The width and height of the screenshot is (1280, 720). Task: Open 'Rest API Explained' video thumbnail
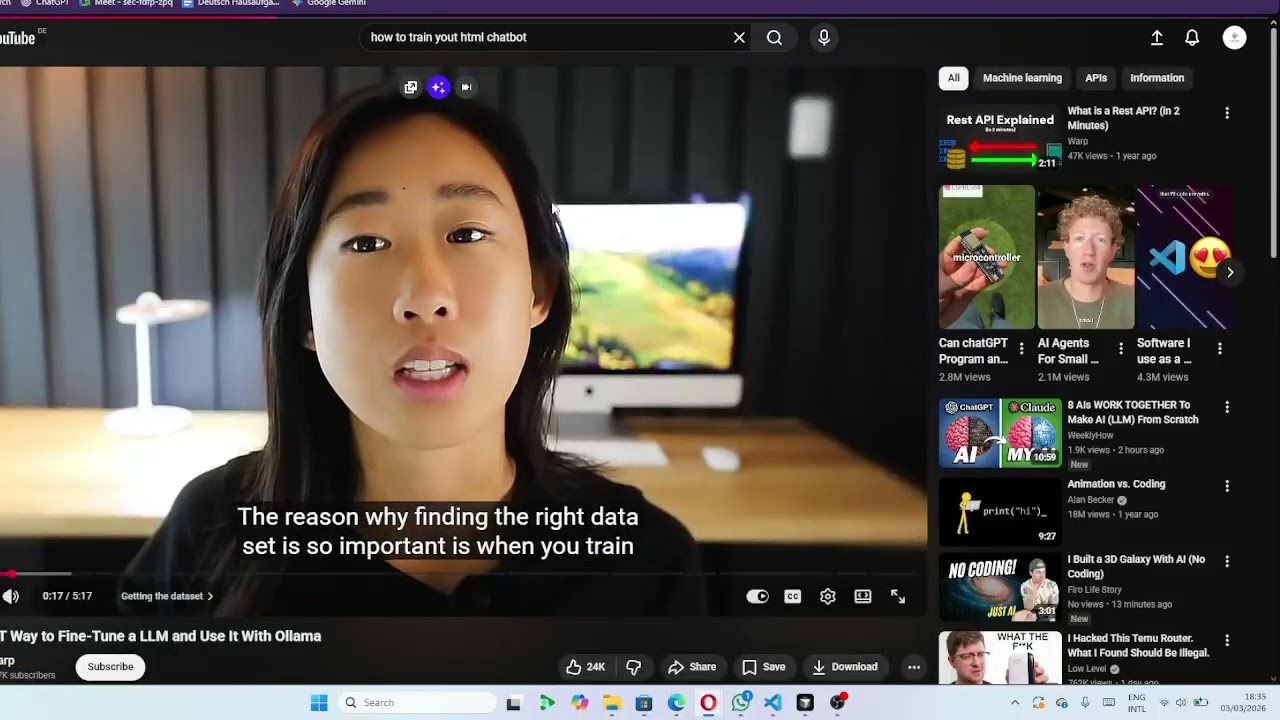point(1000,138)
